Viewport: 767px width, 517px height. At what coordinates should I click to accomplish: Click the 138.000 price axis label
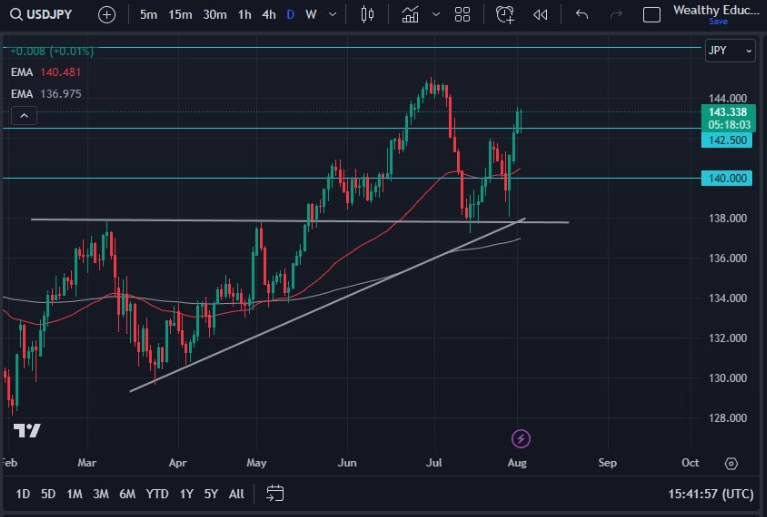pos(727,218)
